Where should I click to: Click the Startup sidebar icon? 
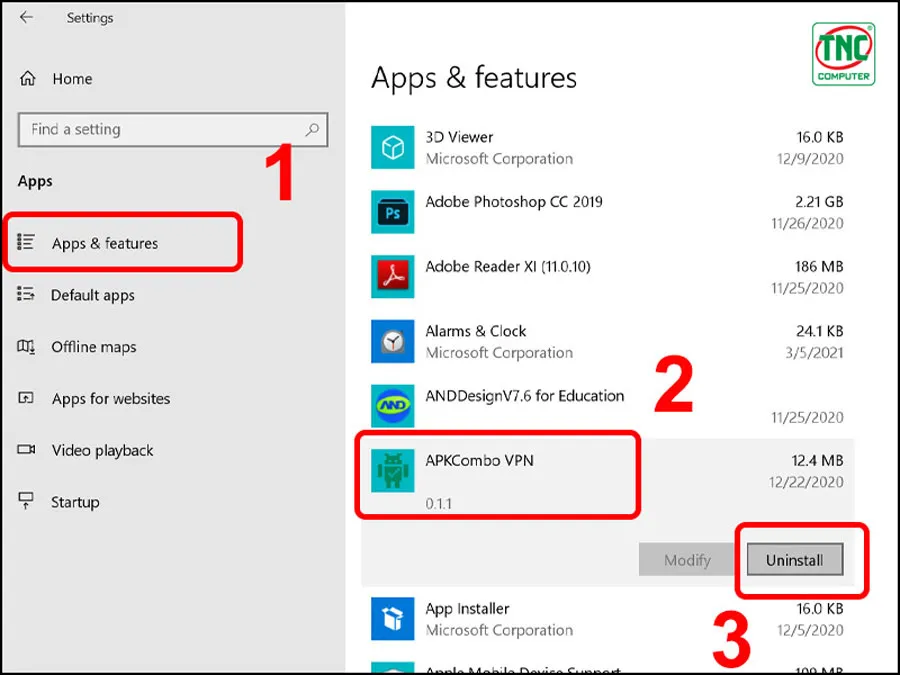click(26, 501)
